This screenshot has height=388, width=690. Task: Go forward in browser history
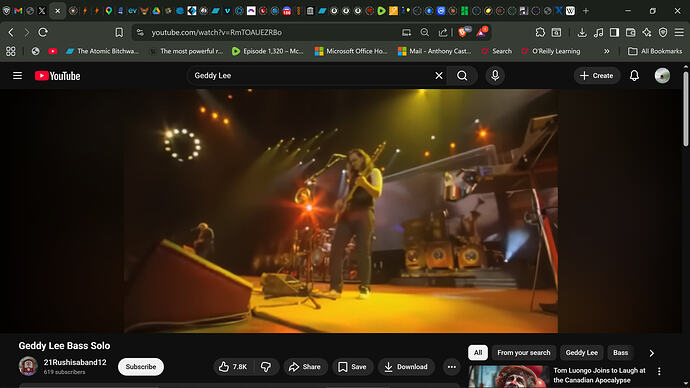click(x=27, y=32)
